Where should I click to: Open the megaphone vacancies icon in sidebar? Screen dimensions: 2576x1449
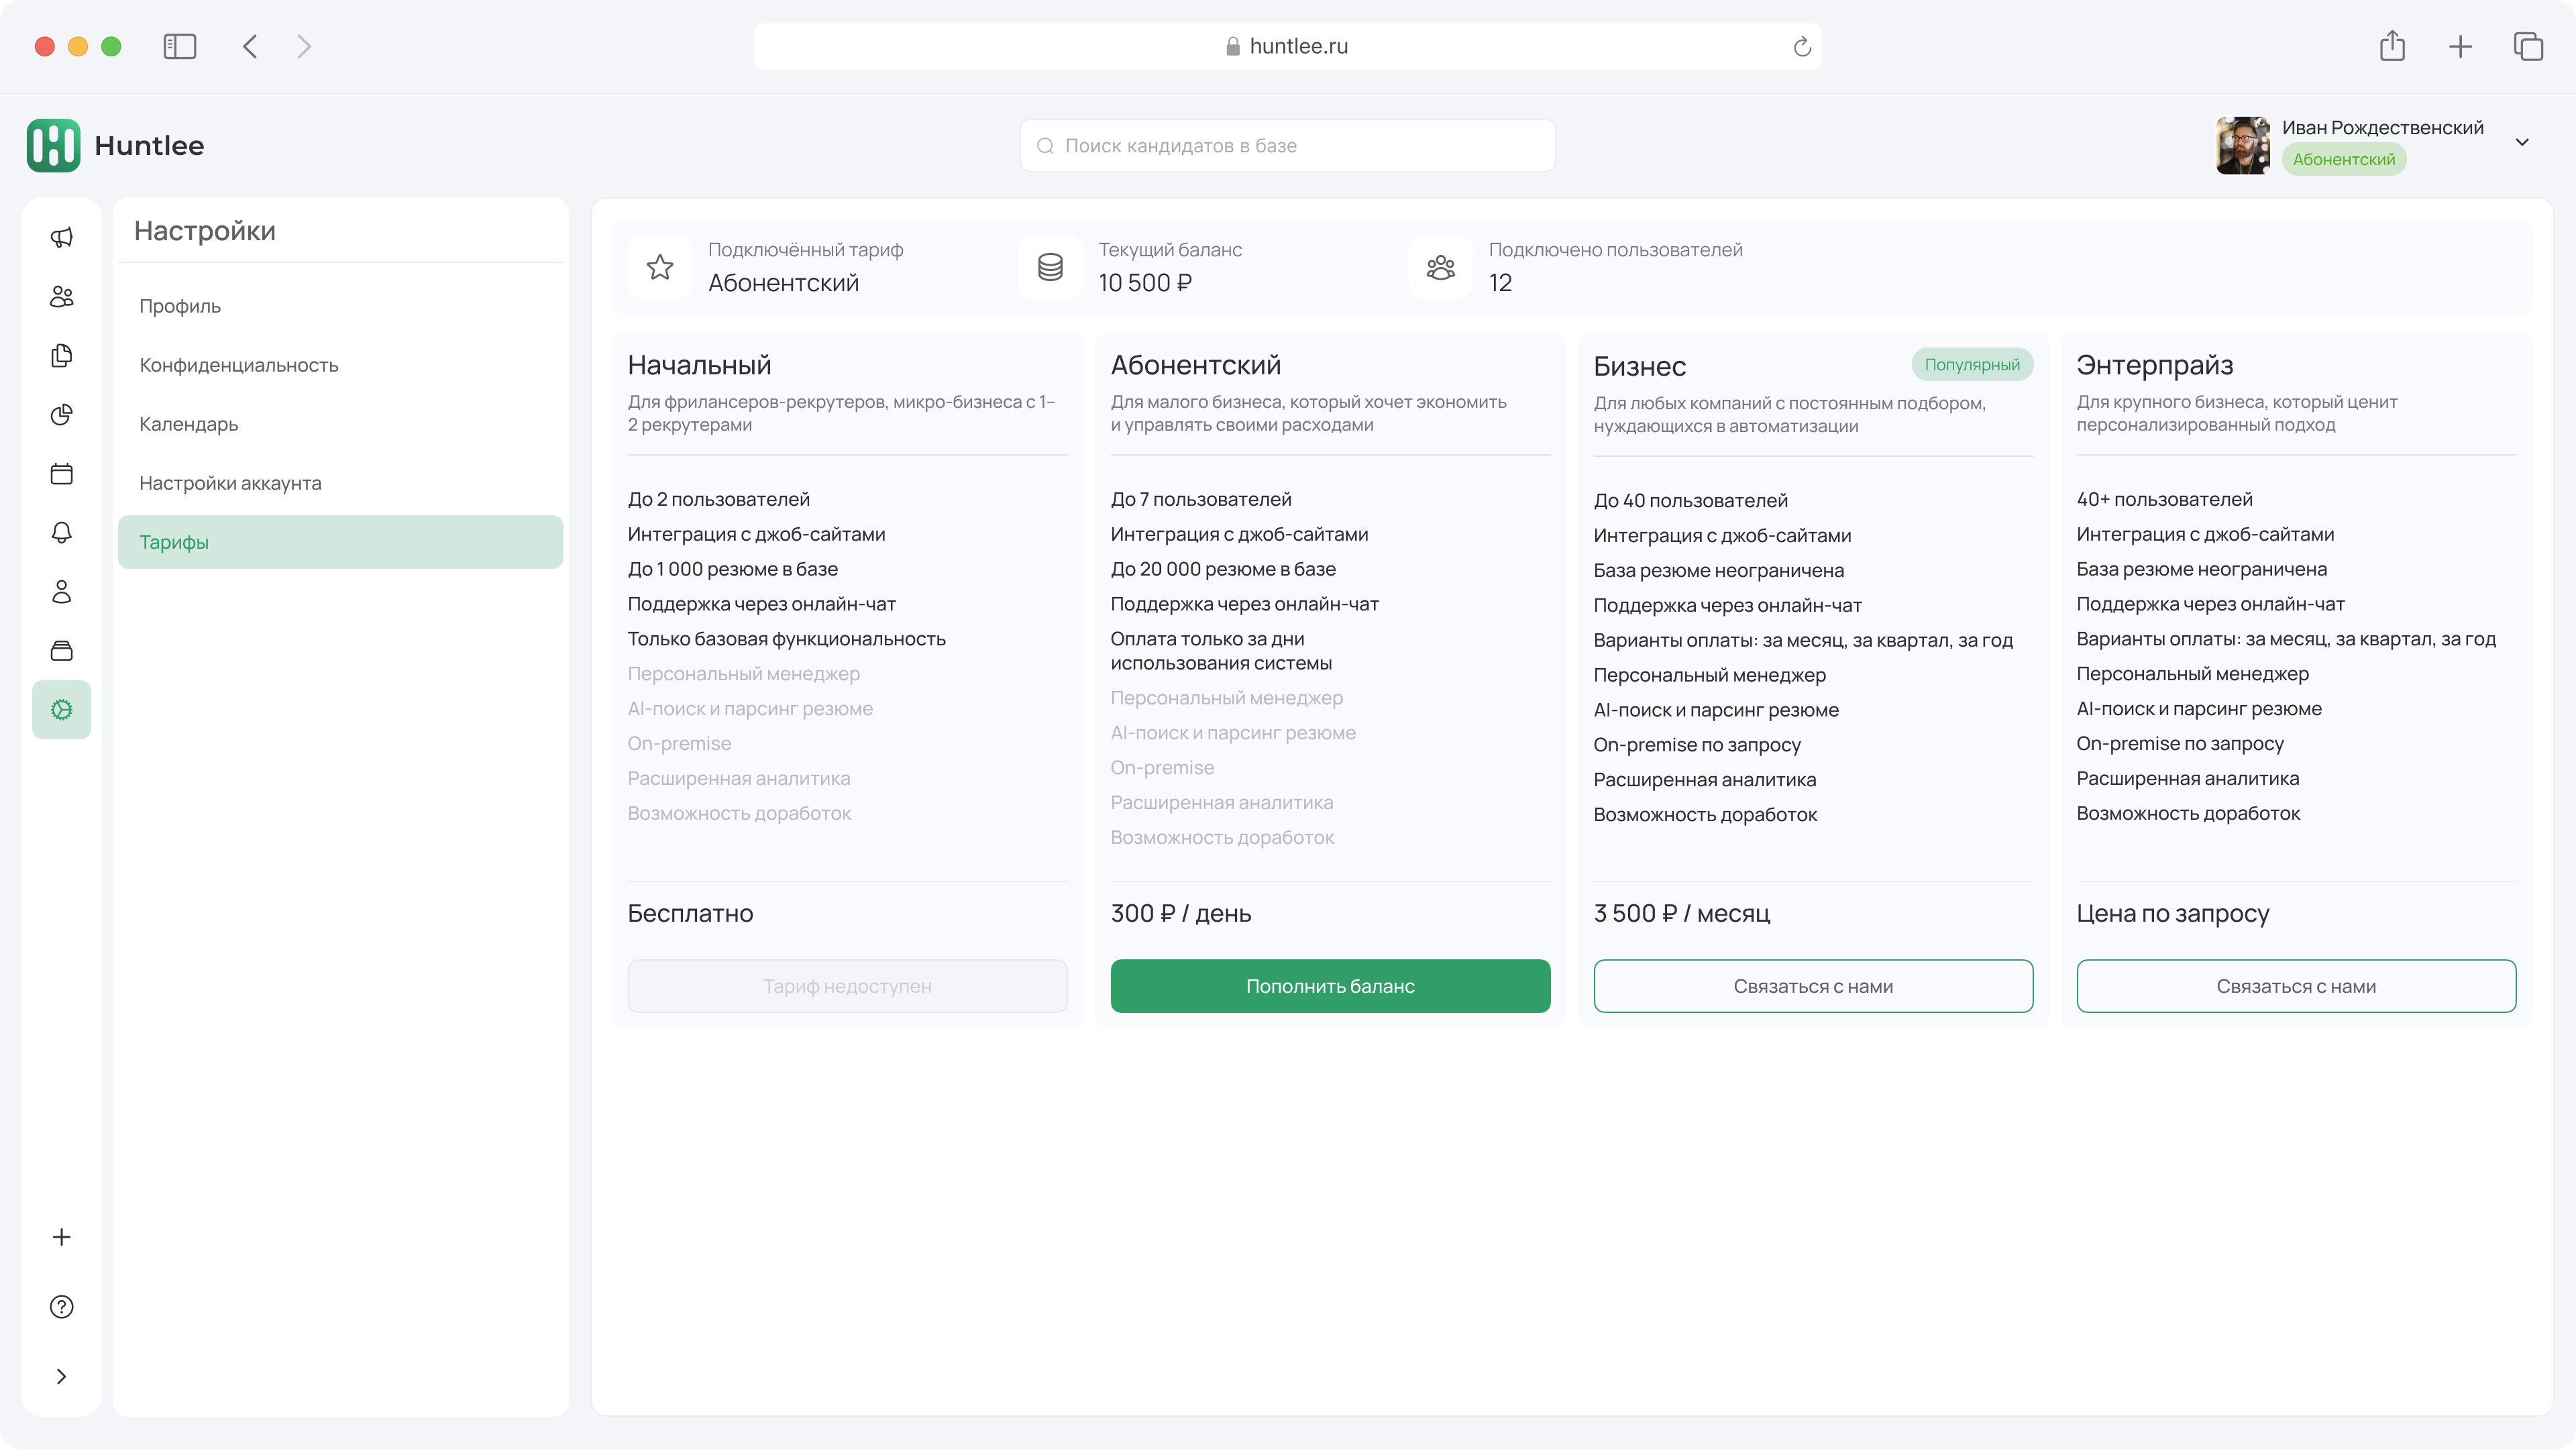point(62,237)
